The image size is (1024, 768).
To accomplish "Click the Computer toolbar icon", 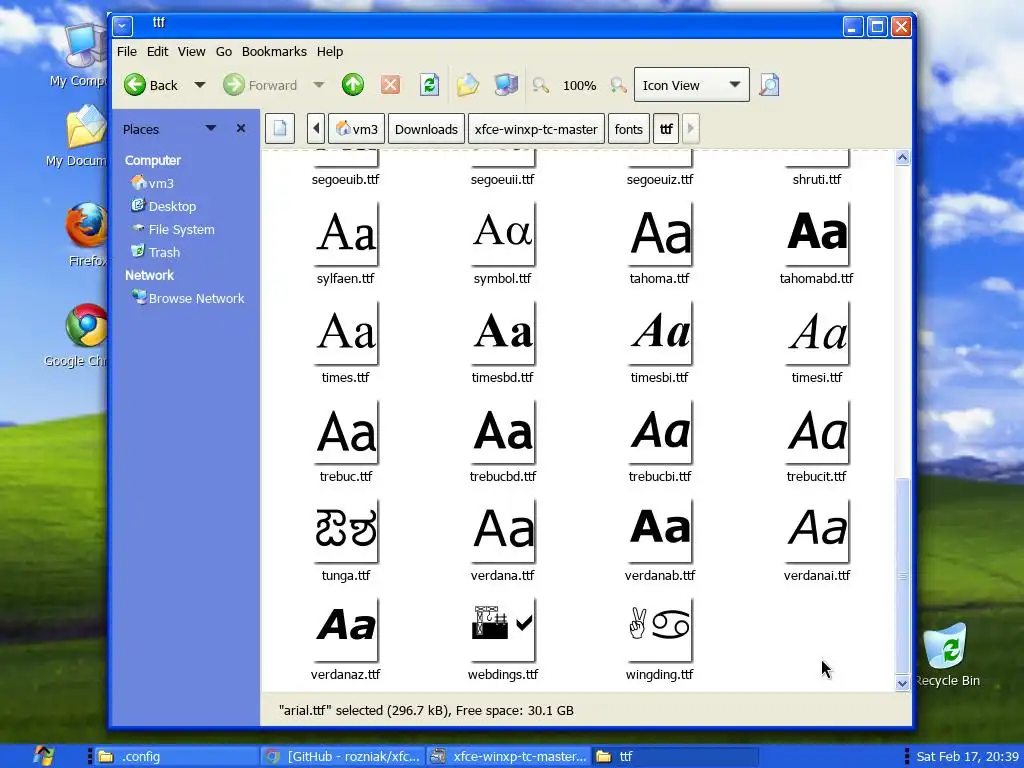I will point(506,85).
